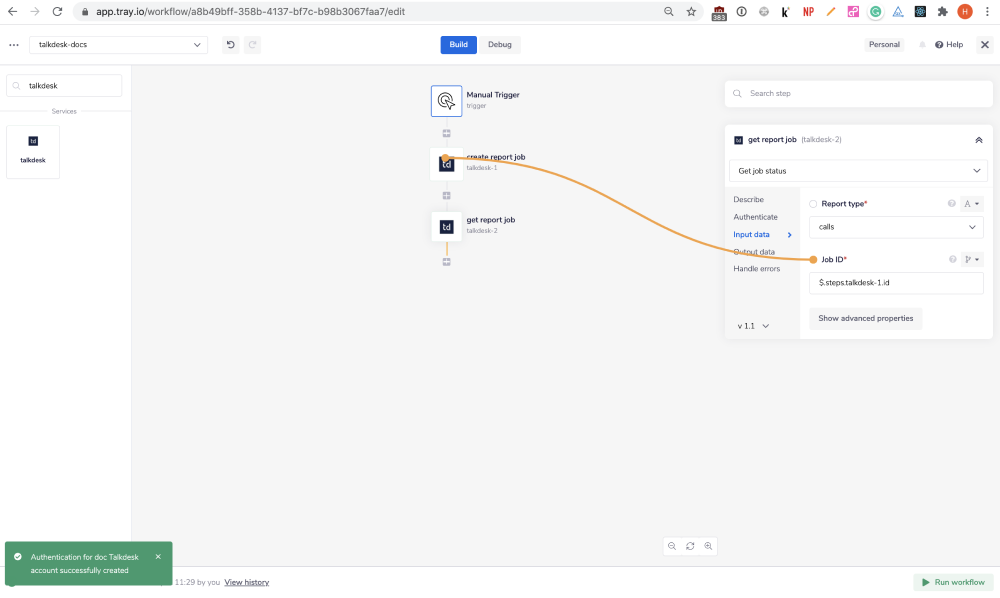Zoom in using the canvas magnifier icon
This screenshot has height=598, width=1000.
pyautogui.click(x=709, y=546)
